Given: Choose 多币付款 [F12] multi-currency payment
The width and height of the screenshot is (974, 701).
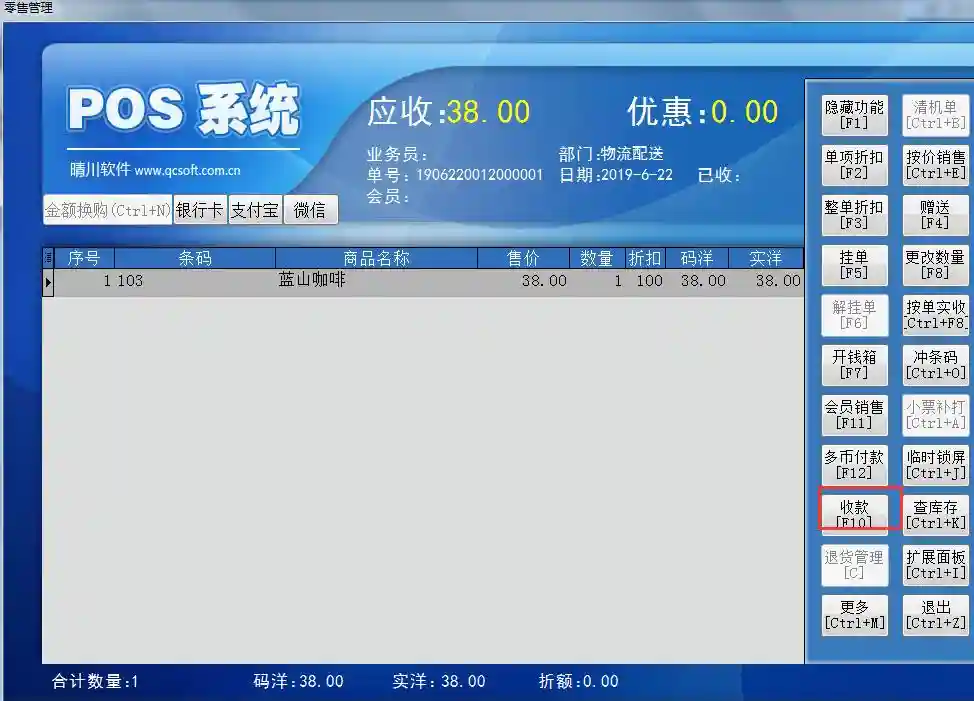Looking at the screenshot, I should (x=854, y=465).
